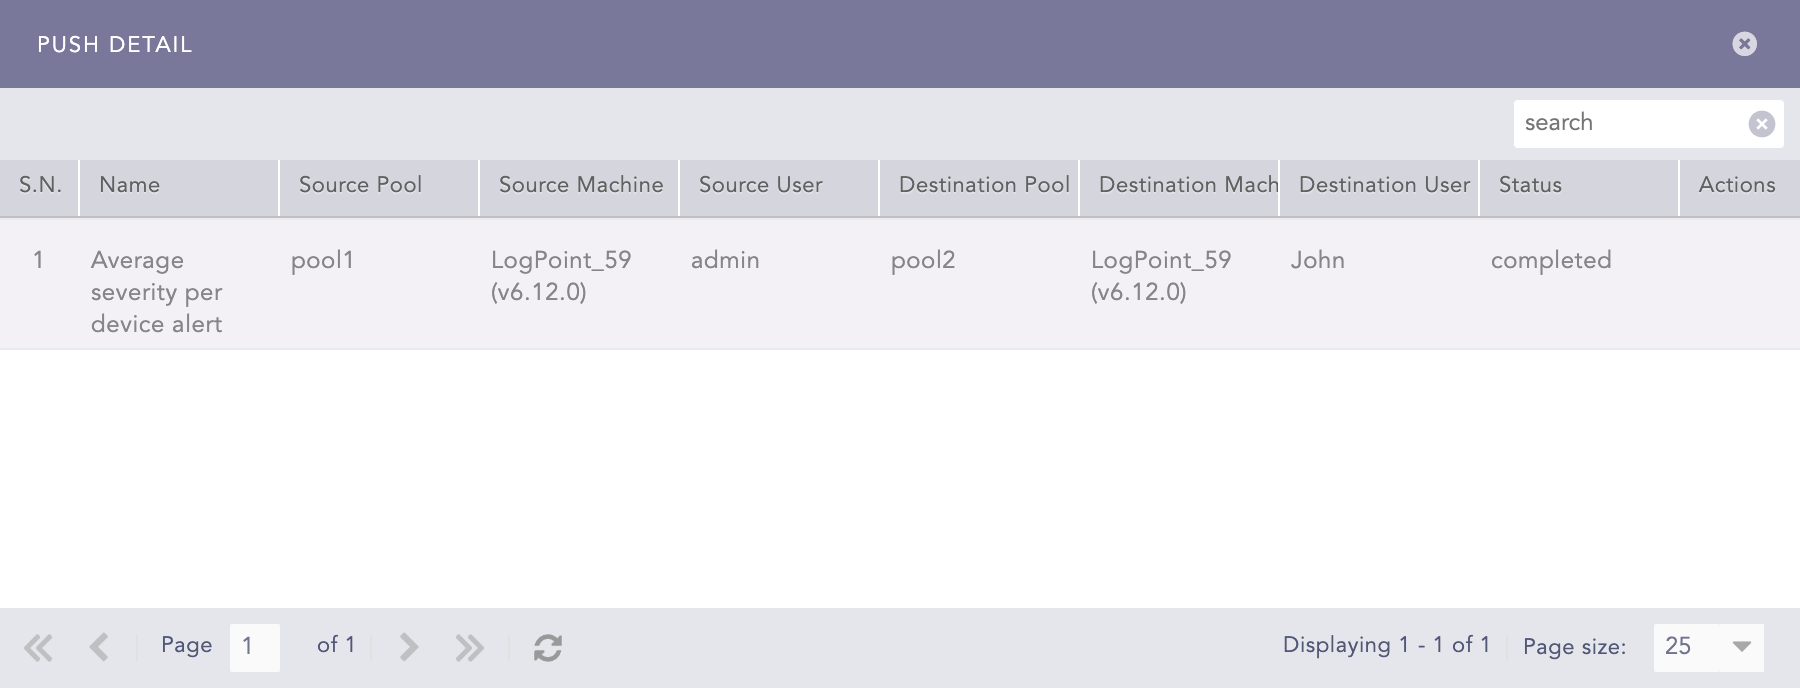Close the Push Detail dialog
The image size is (1800, 688).
[x=1744, y=44]
